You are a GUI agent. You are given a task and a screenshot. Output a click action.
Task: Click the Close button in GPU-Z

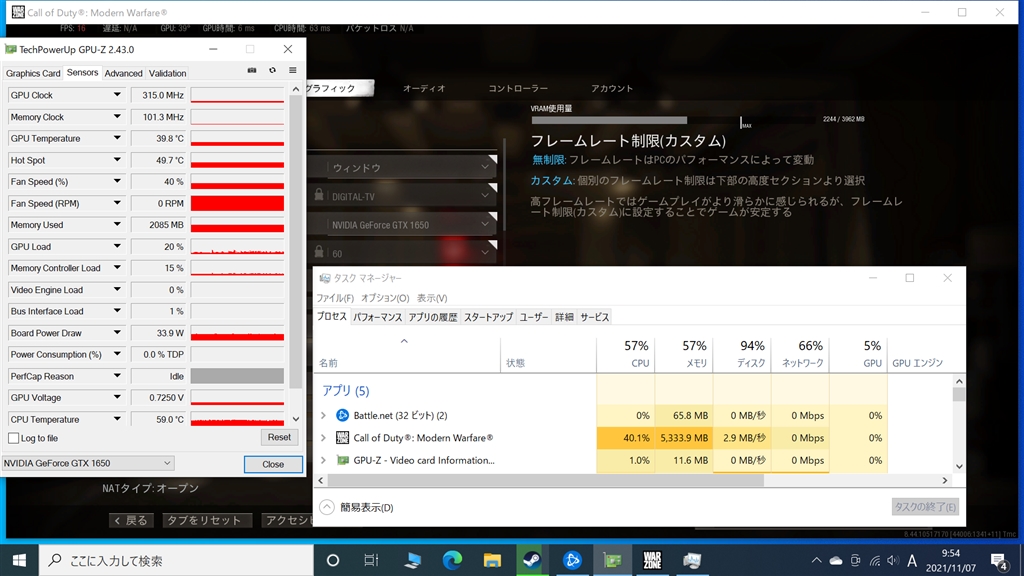[273, 464]
